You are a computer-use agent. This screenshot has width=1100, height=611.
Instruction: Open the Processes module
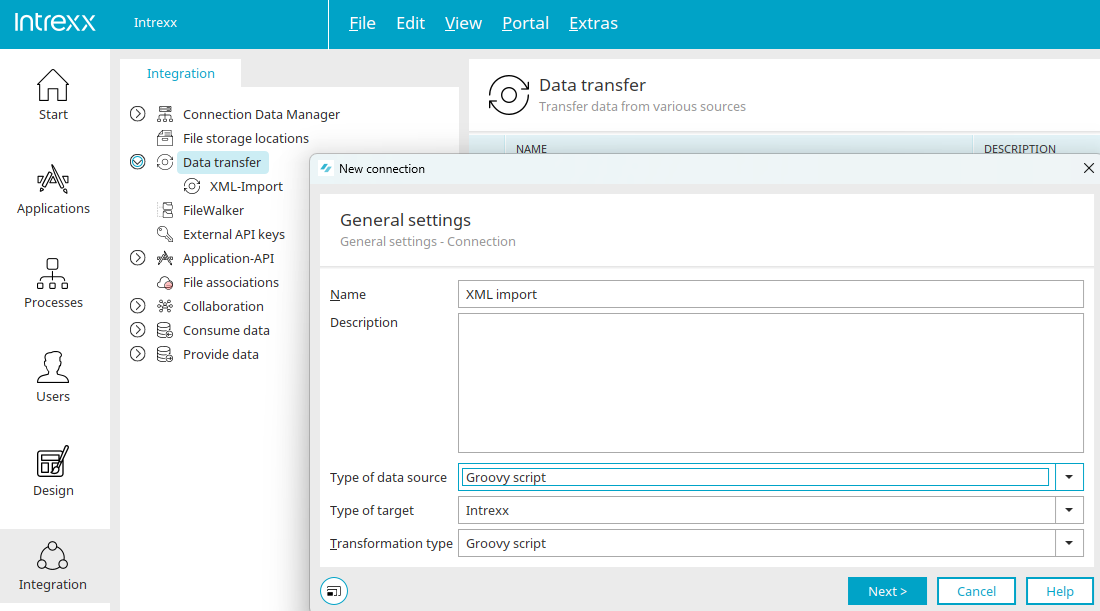coord(53,283)
